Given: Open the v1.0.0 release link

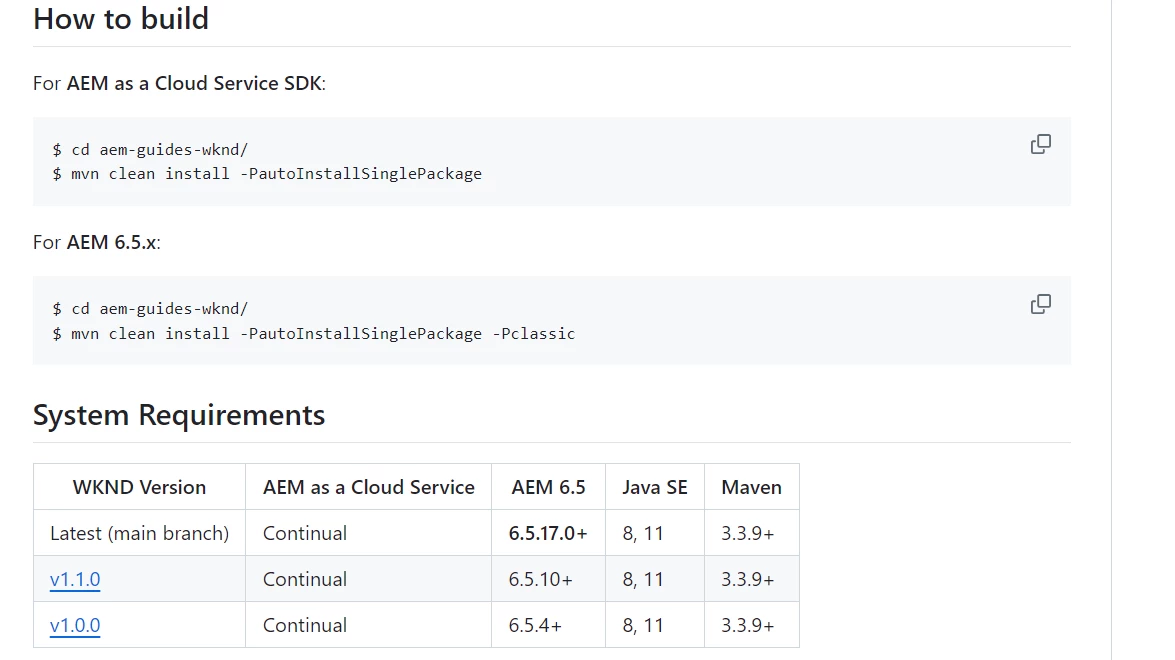Looking at the screenshot, I should coord(75,625).
